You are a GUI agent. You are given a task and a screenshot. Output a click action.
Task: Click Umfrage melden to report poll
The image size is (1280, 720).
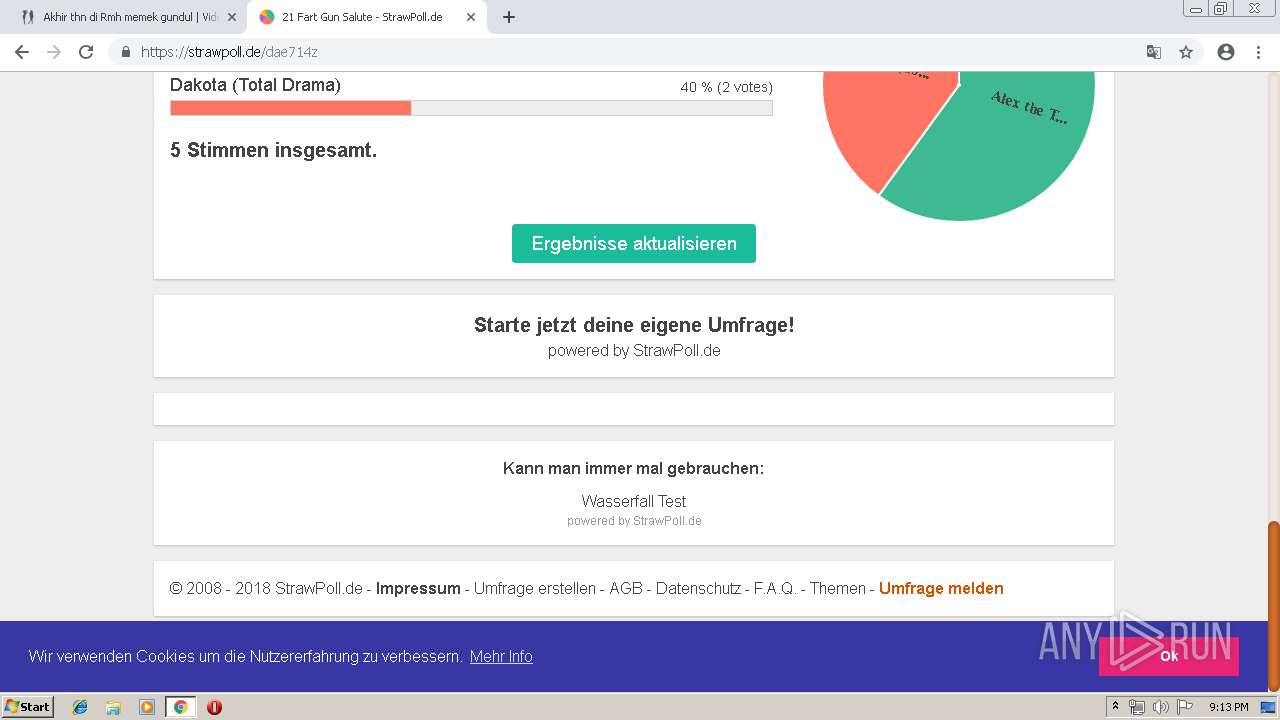pos(941,588)
